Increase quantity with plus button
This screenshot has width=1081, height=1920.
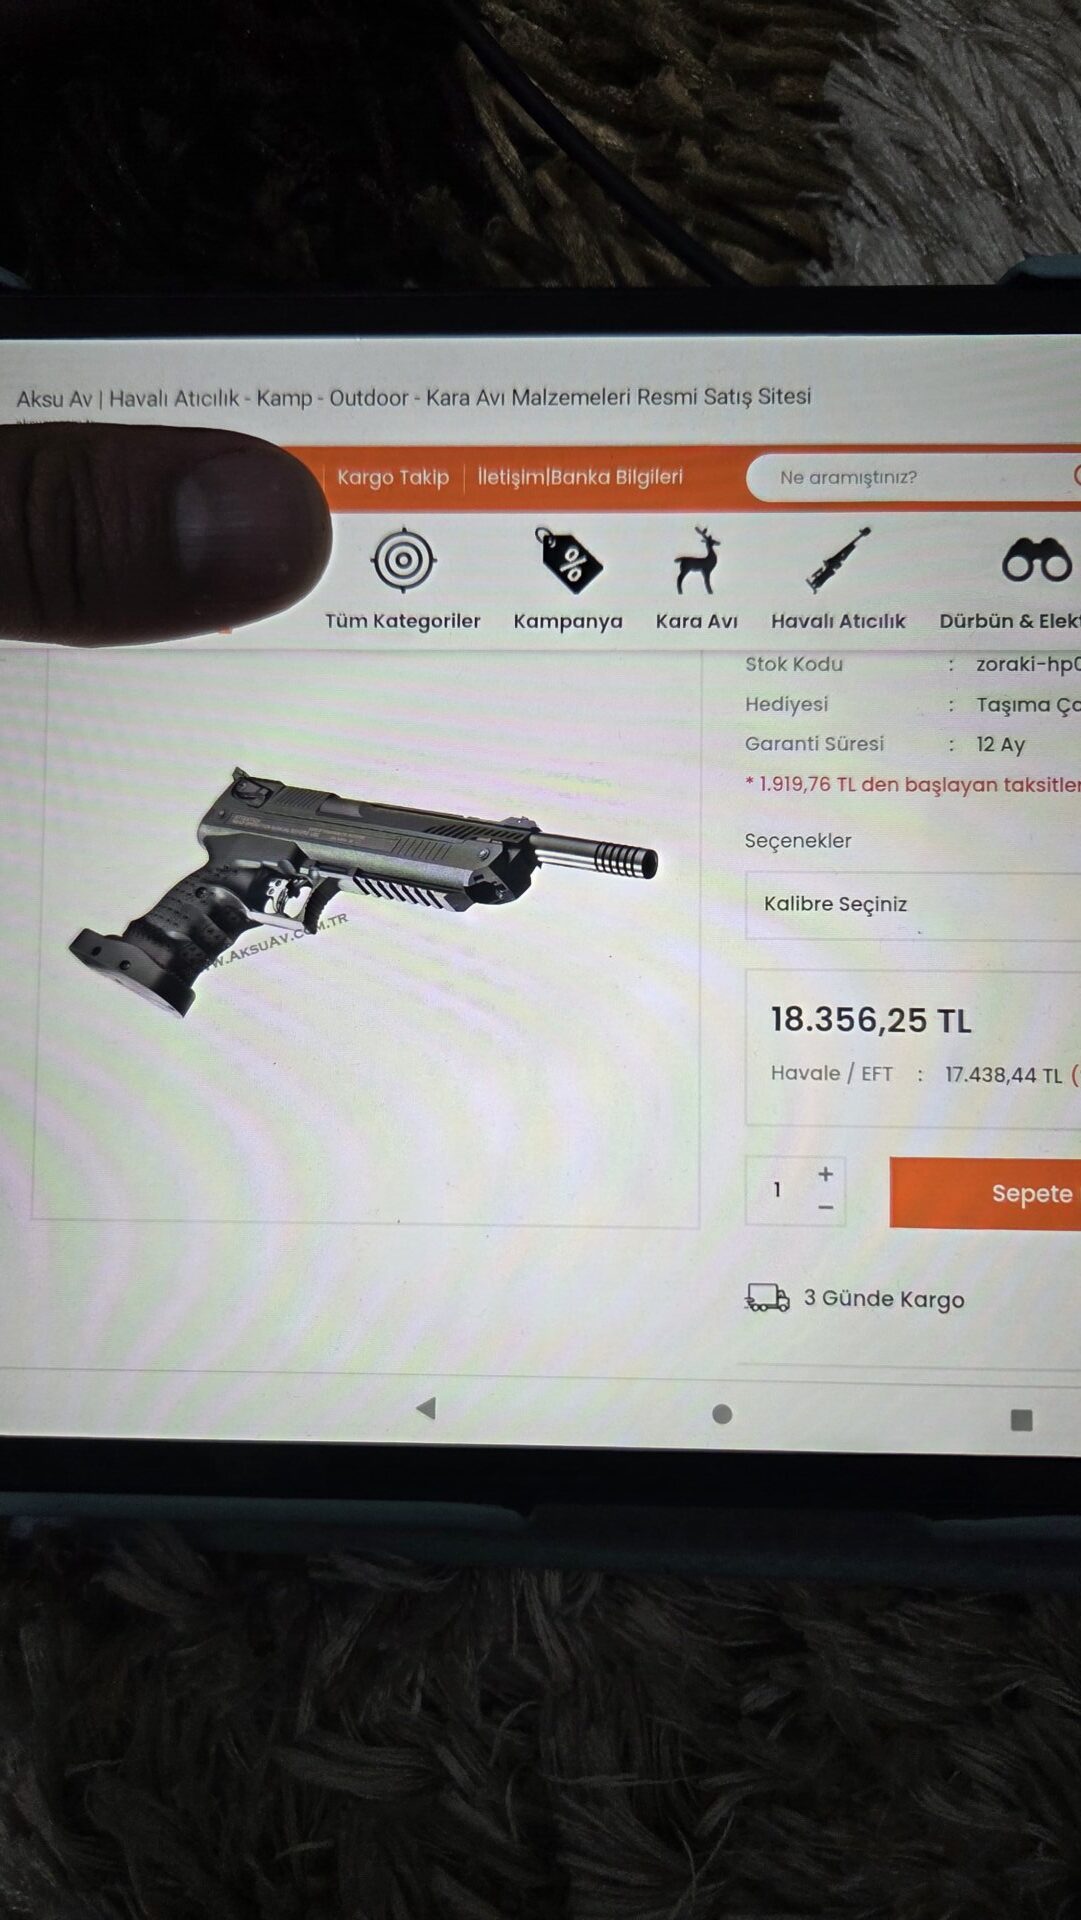coord(825,1174)
